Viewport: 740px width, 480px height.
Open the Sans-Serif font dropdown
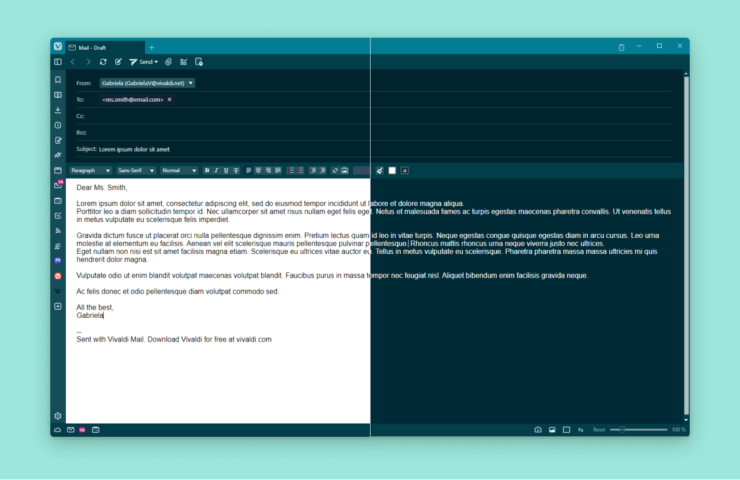[x=136, y=170]
